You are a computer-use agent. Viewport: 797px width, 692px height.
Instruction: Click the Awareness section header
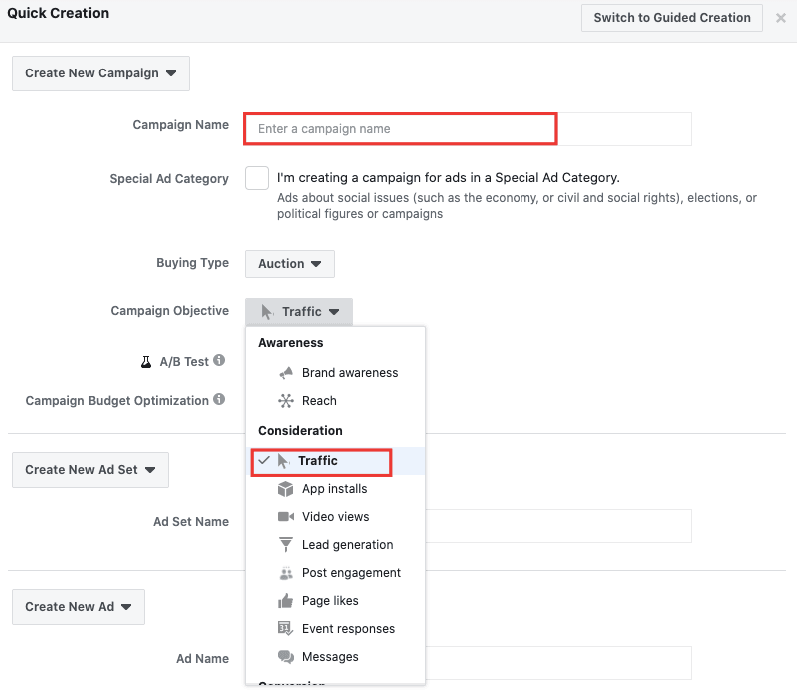pos(291,343)
